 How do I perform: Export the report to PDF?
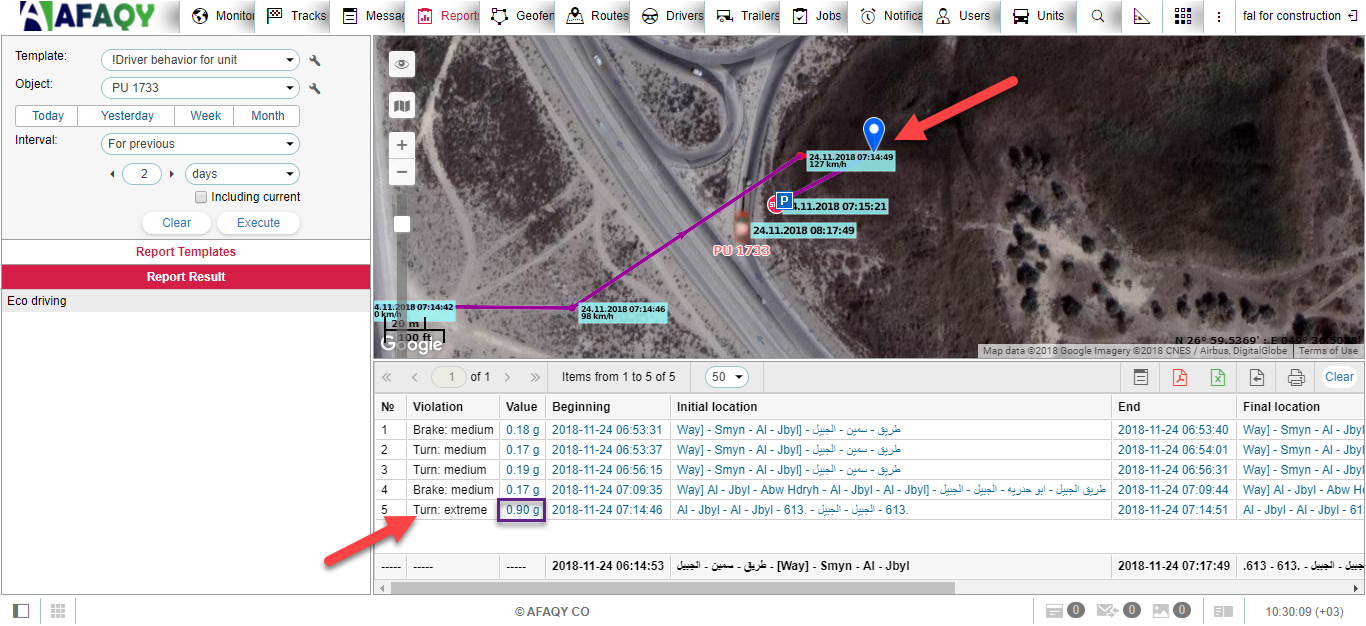(x=1179, y=377)
